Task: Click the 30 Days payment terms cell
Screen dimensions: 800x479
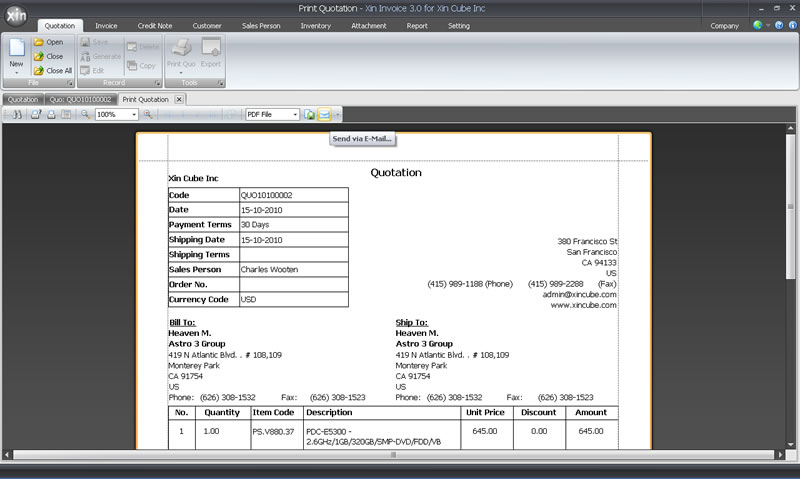Action: point(294,224)
